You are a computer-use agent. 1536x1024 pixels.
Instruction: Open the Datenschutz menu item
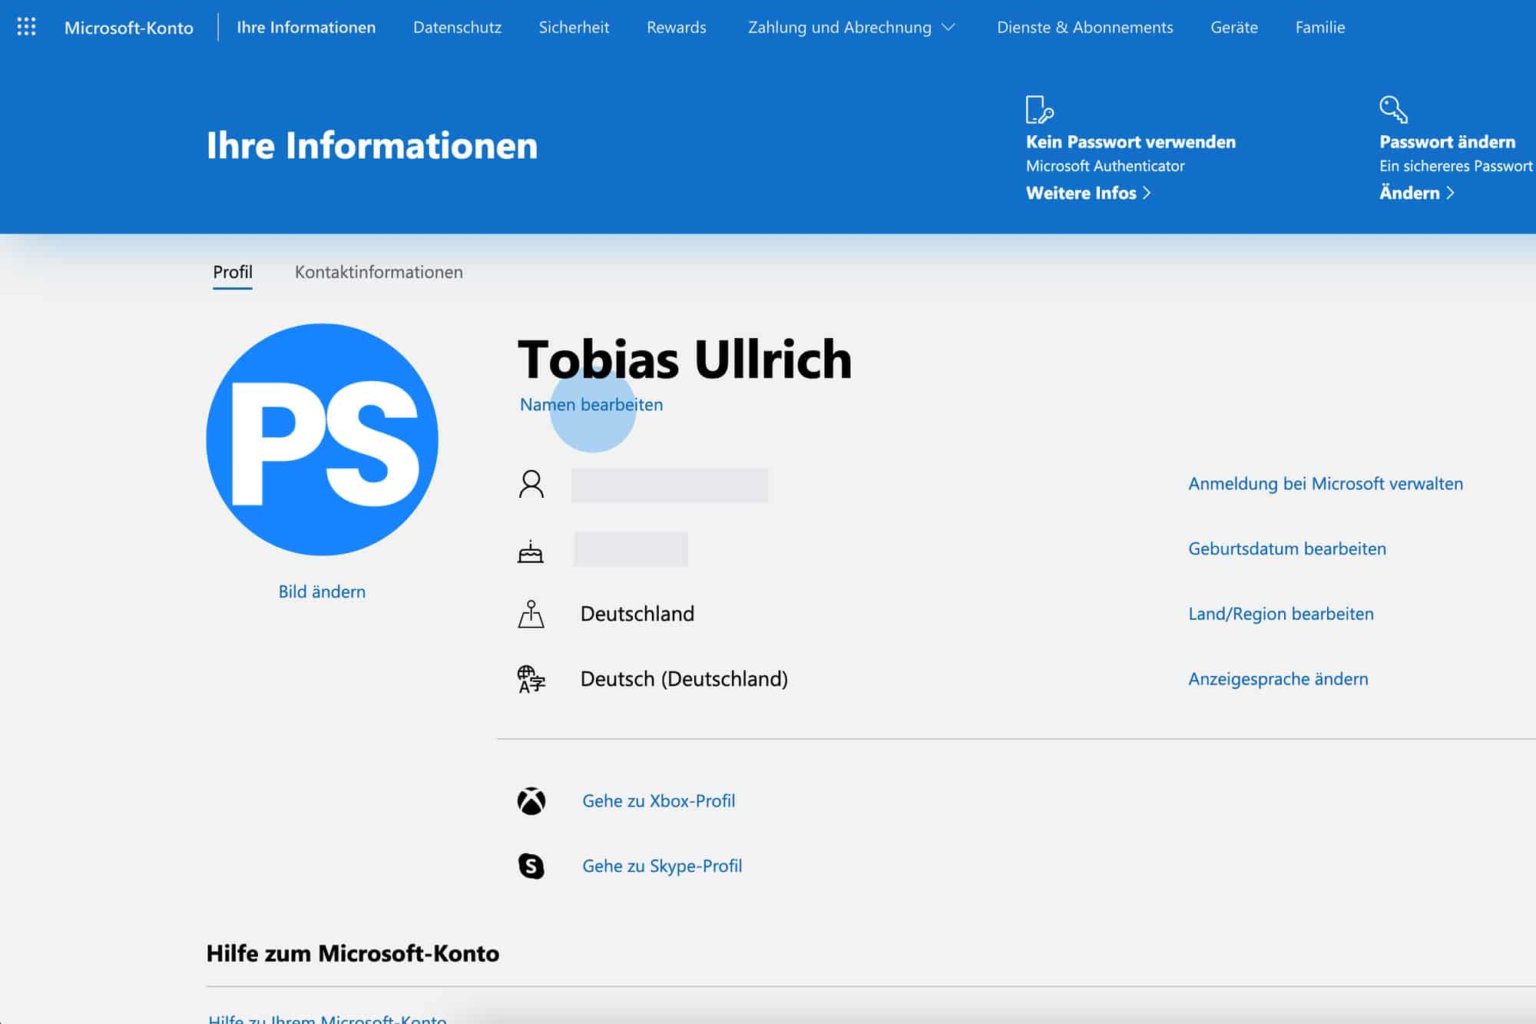[457, 27]
